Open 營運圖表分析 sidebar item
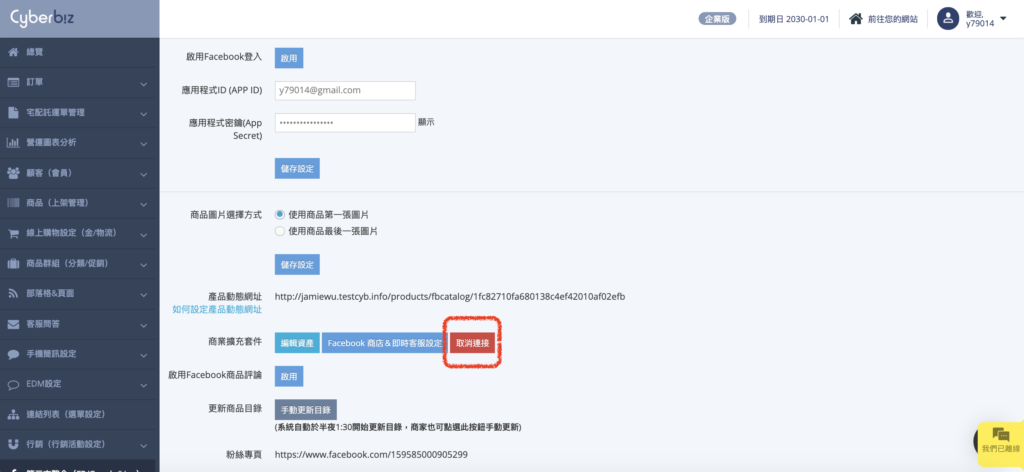1024x472 pixels. pos(80,143)
